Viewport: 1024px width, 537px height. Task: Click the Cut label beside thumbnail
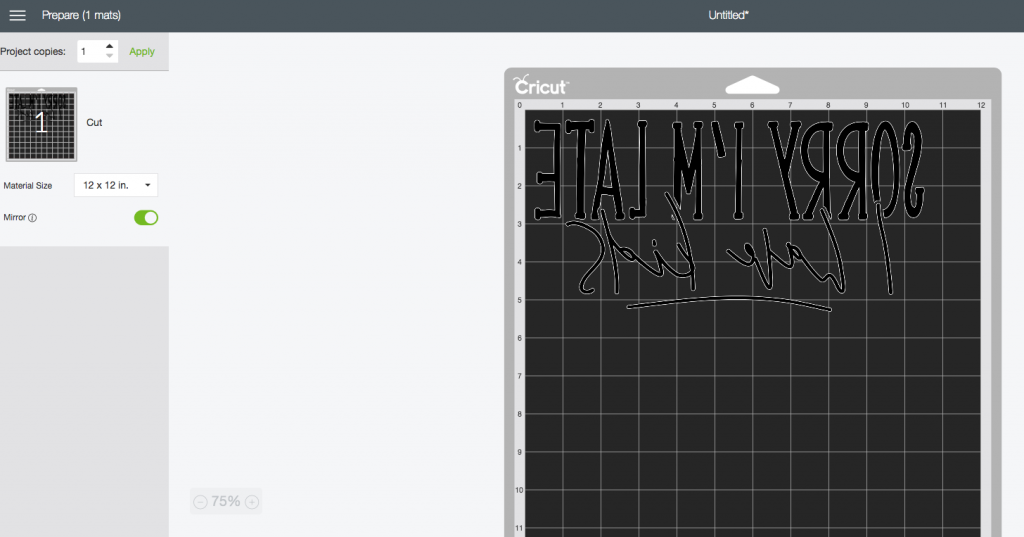point(94,122)
